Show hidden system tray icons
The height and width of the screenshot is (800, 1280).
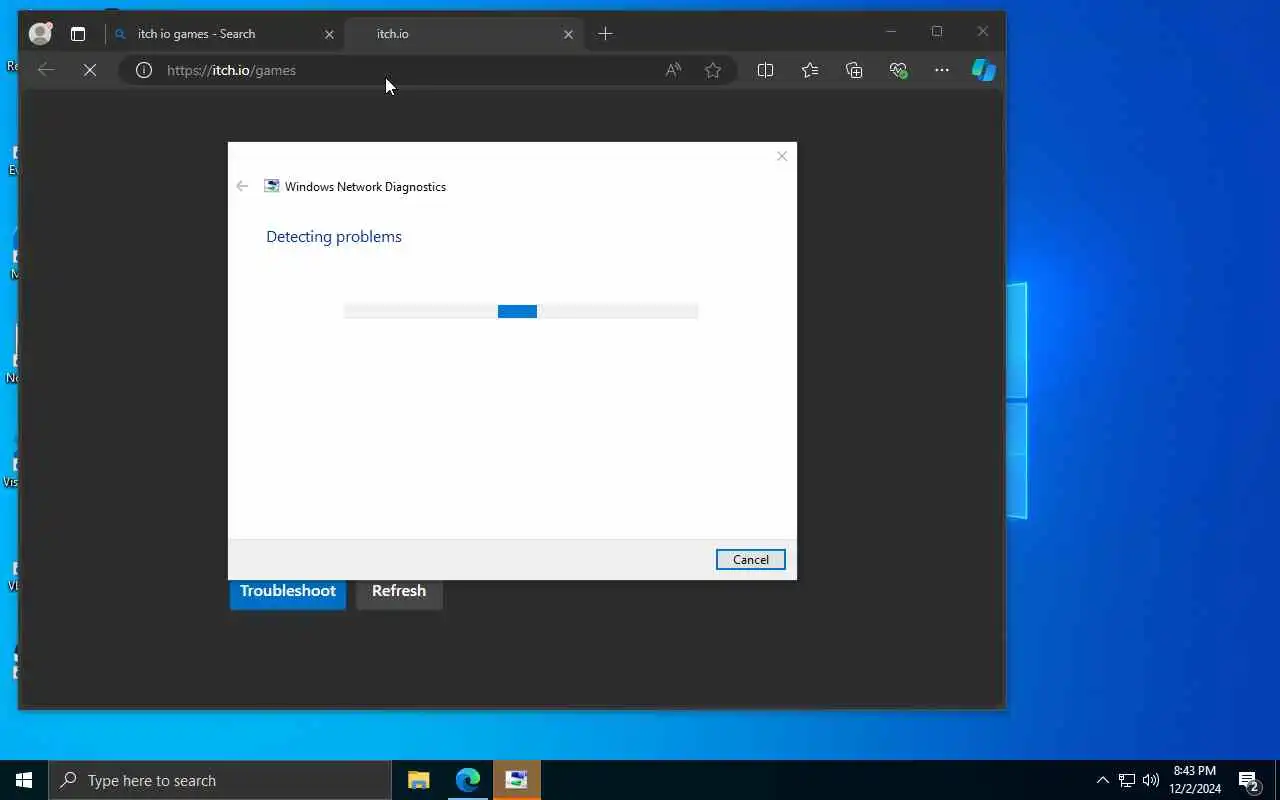(x=1102, y=780)
